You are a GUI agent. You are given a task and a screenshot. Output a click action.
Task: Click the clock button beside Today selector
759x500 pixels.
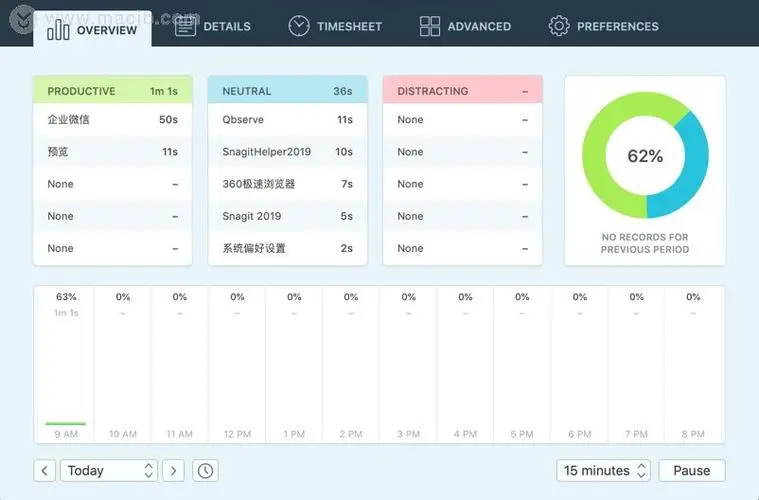coord(205,470)
